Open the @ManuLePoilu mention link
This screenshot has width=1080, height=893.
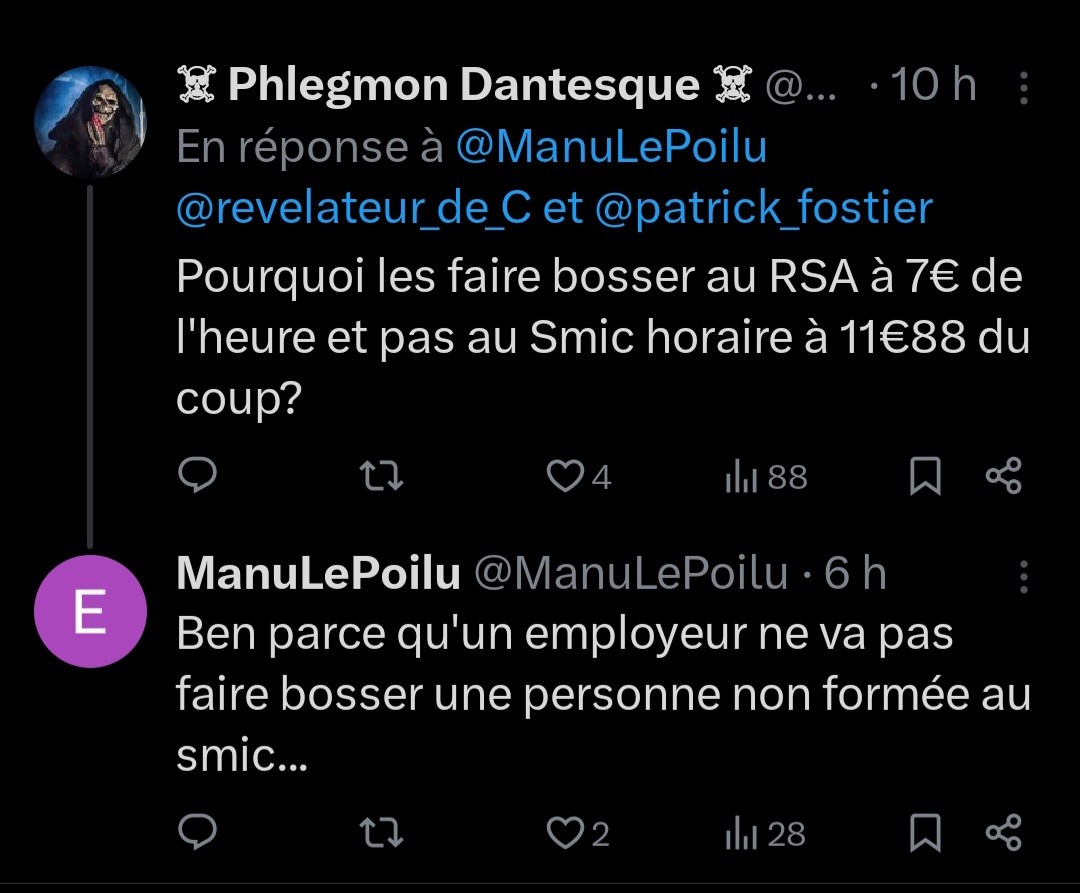612,147
